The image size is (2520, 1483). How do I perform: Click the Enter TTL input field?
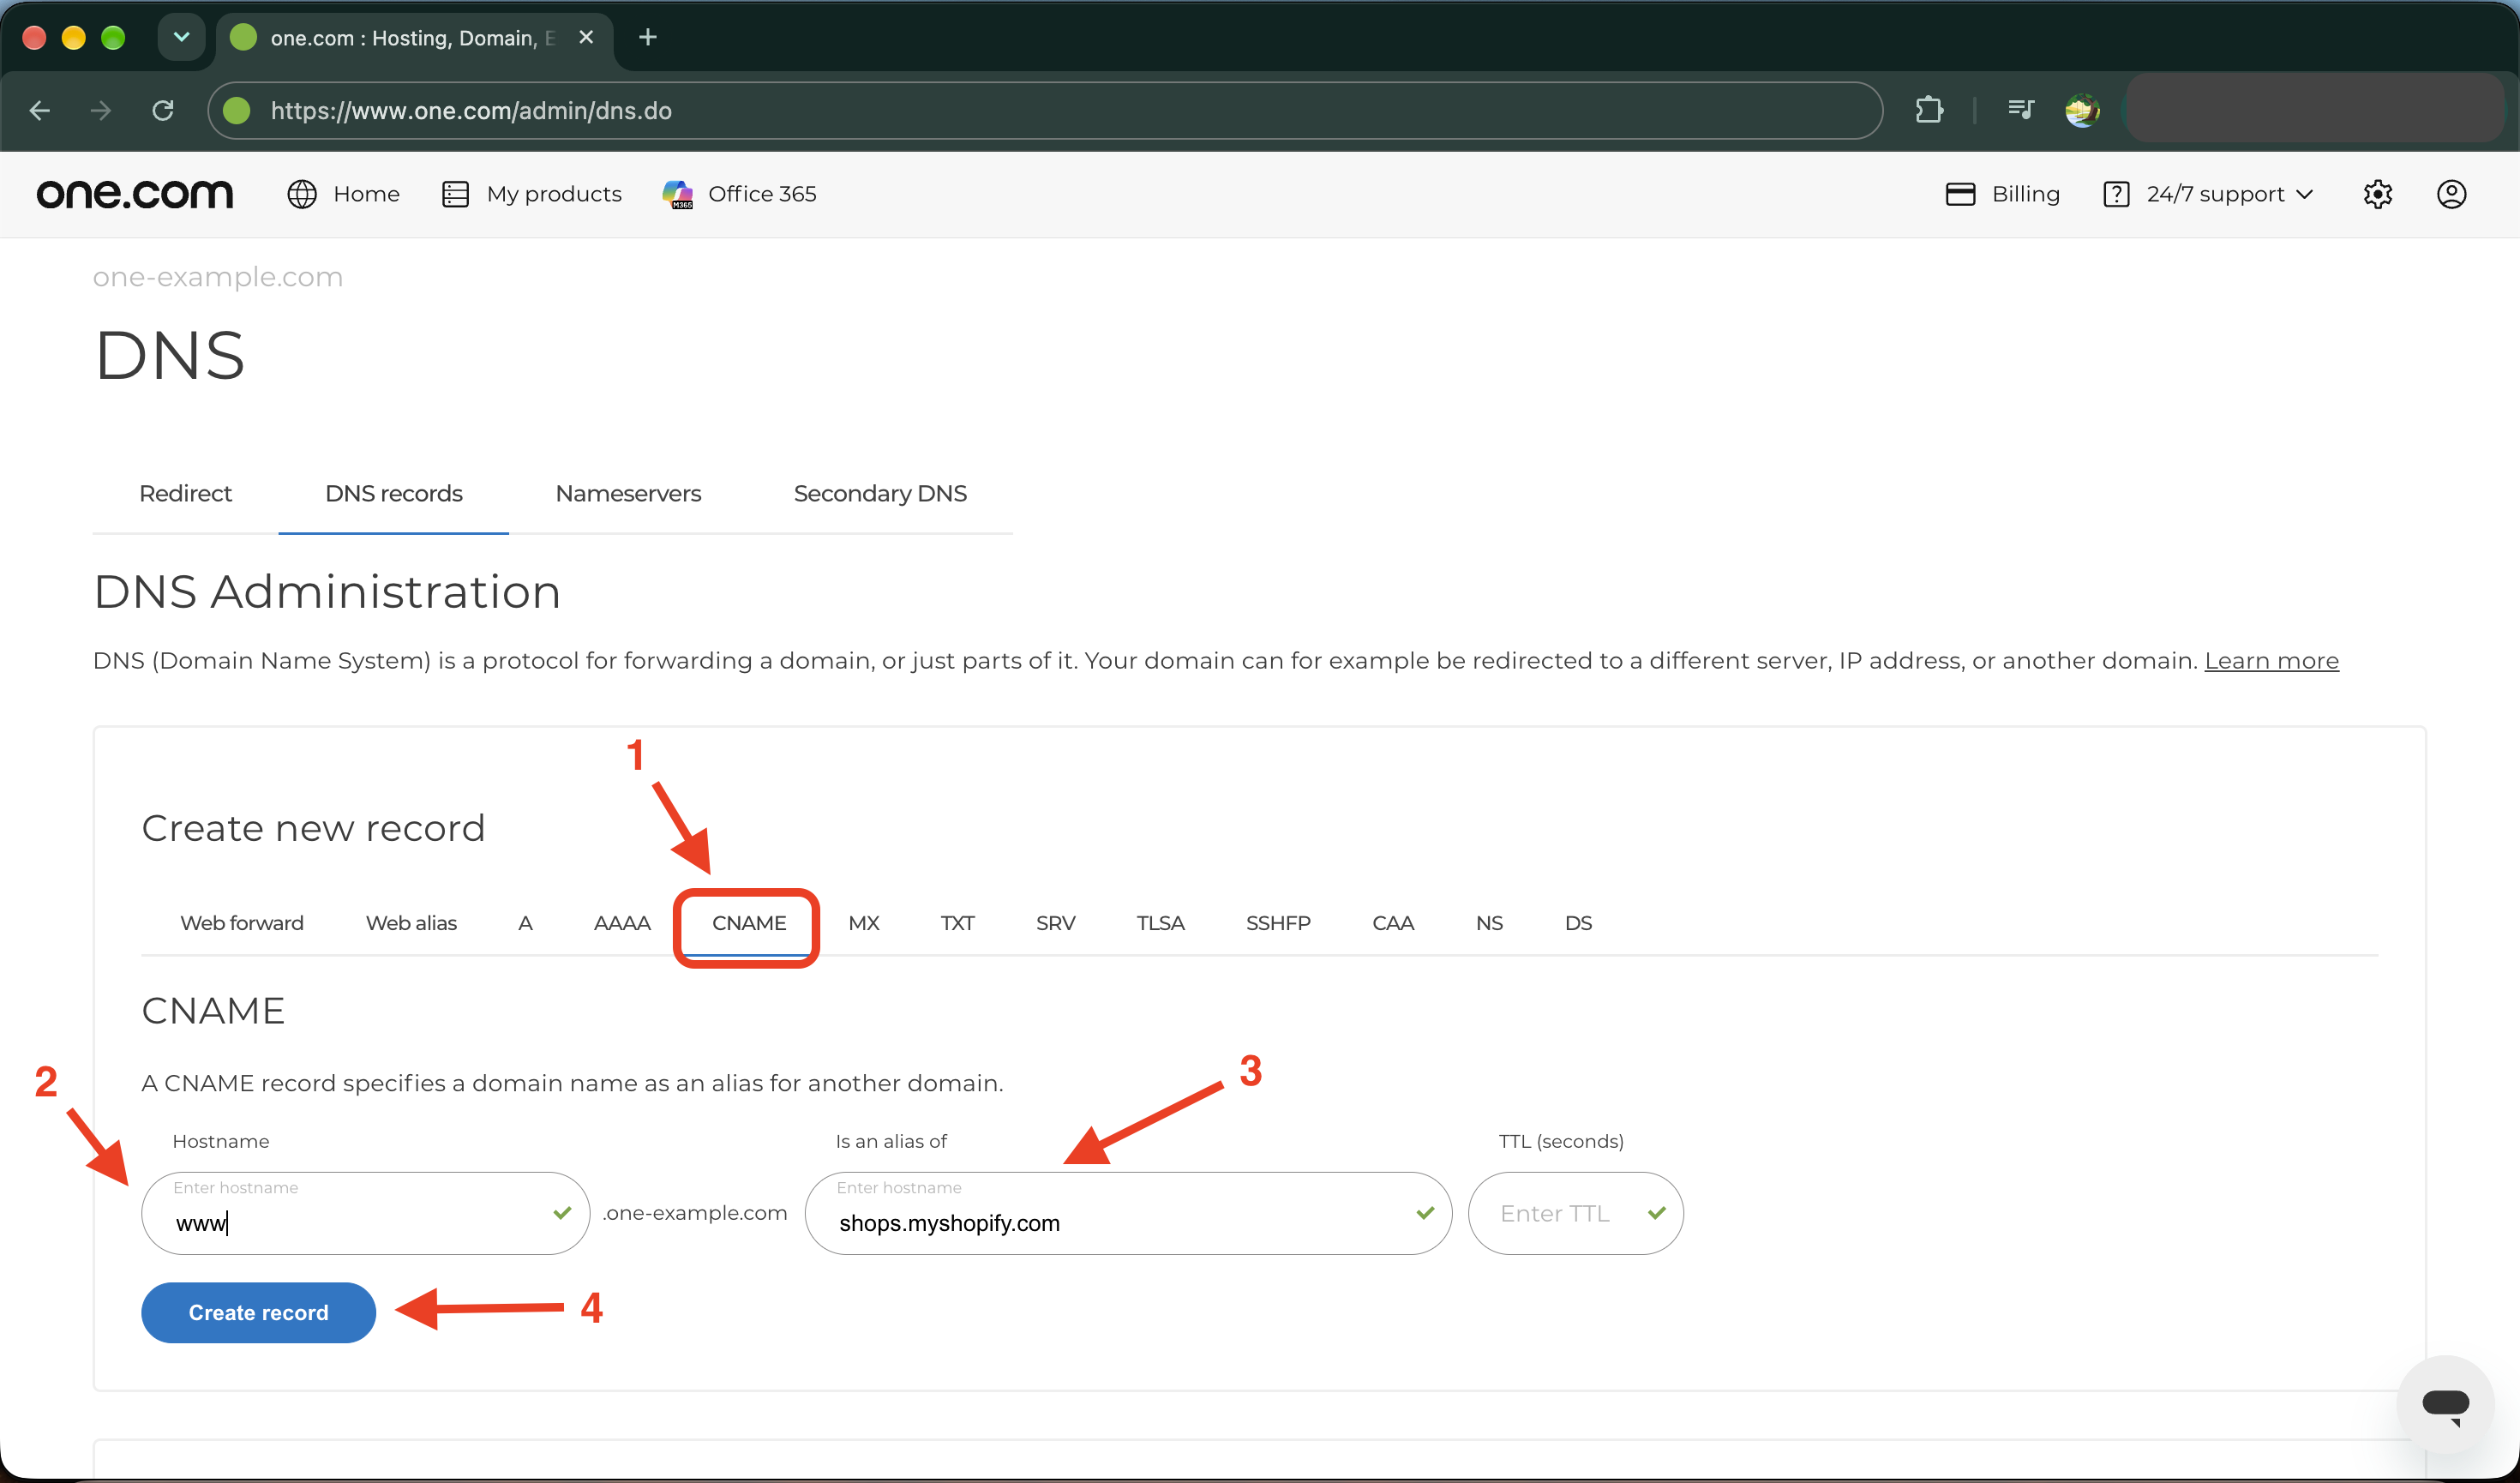pyautogui.click(x=1576, y=1213)
